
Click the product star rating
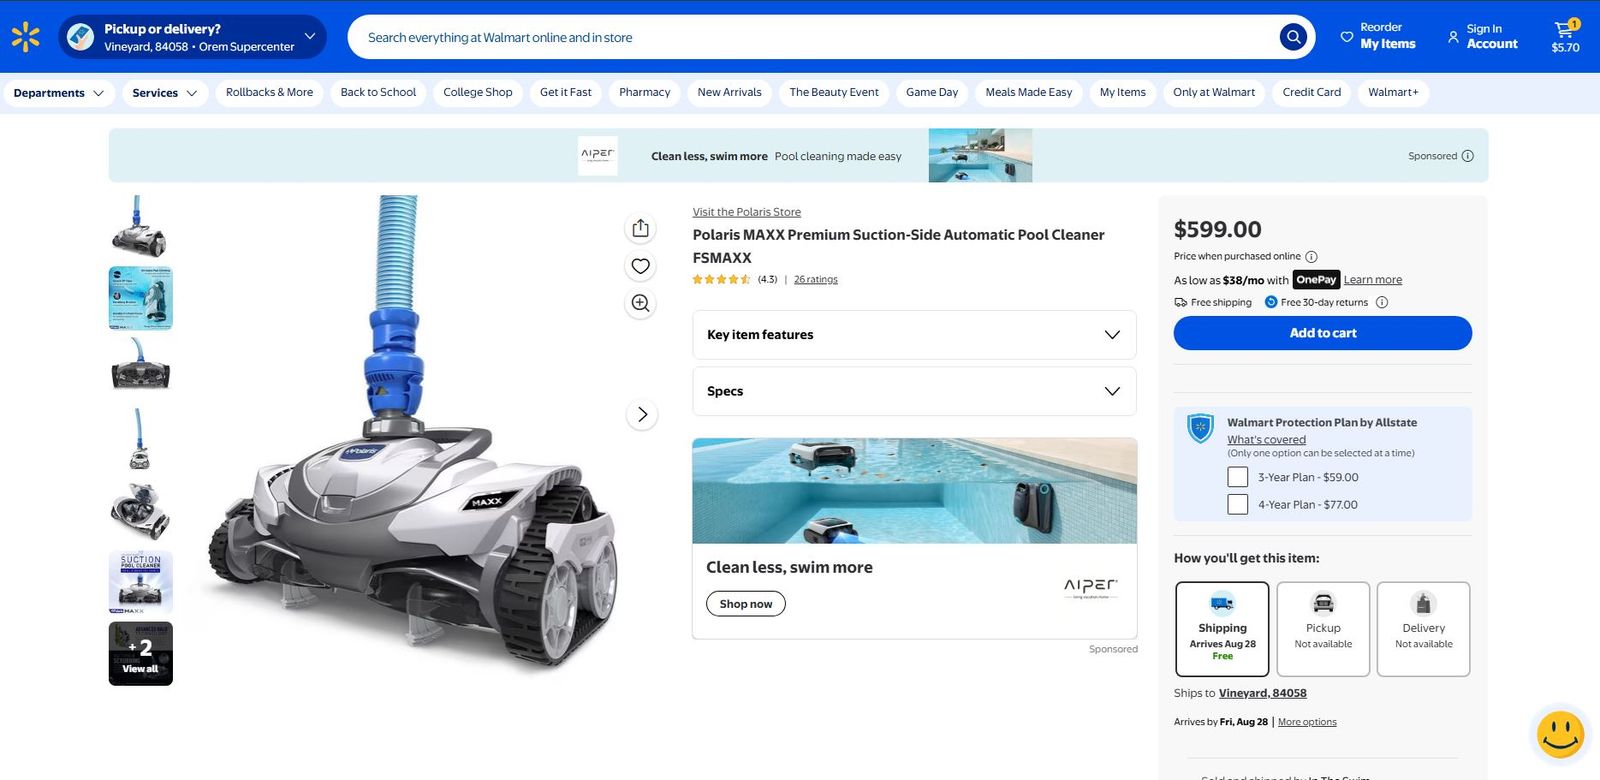point(721,280)
